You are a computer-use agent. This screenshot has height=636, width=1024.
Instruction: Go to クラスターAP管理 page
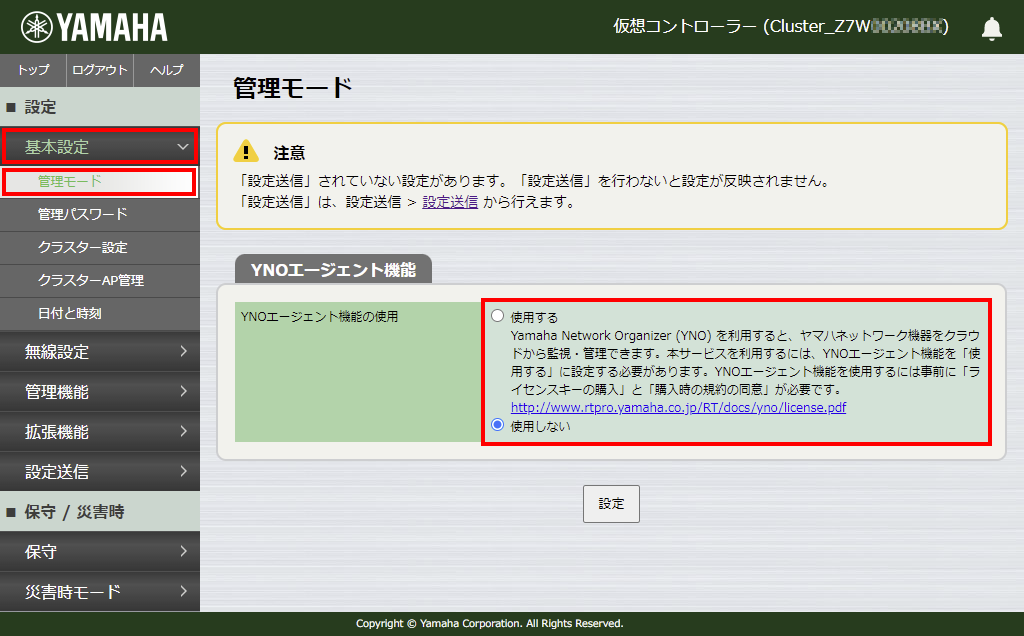[90, 280]
